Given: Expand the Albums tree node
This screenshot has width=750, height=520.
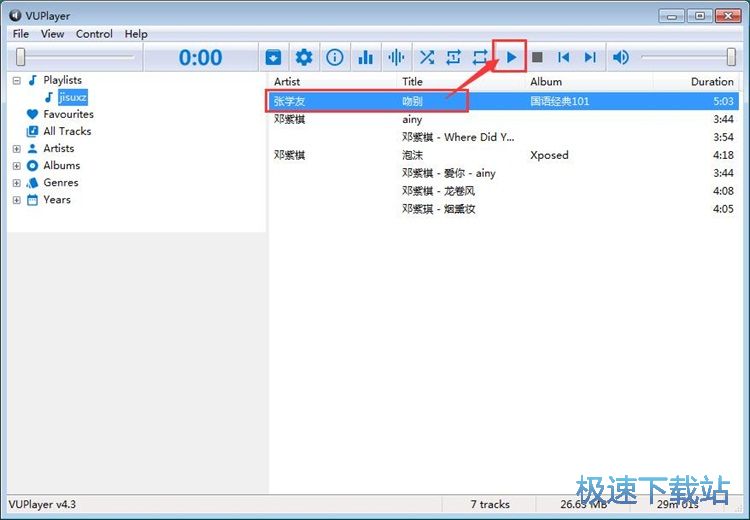Looking at the screenshot, I should [x=17, y=166].
